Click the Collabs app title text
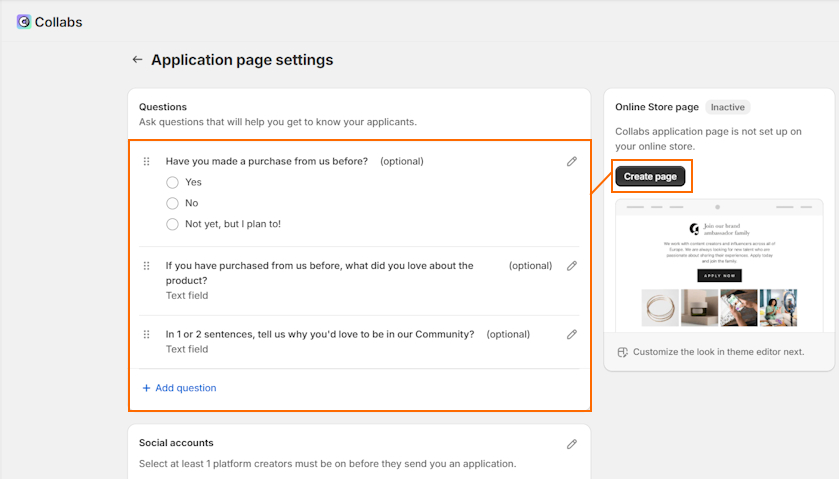The height and width of the screenshot is (479, 839). coord(58,22)
